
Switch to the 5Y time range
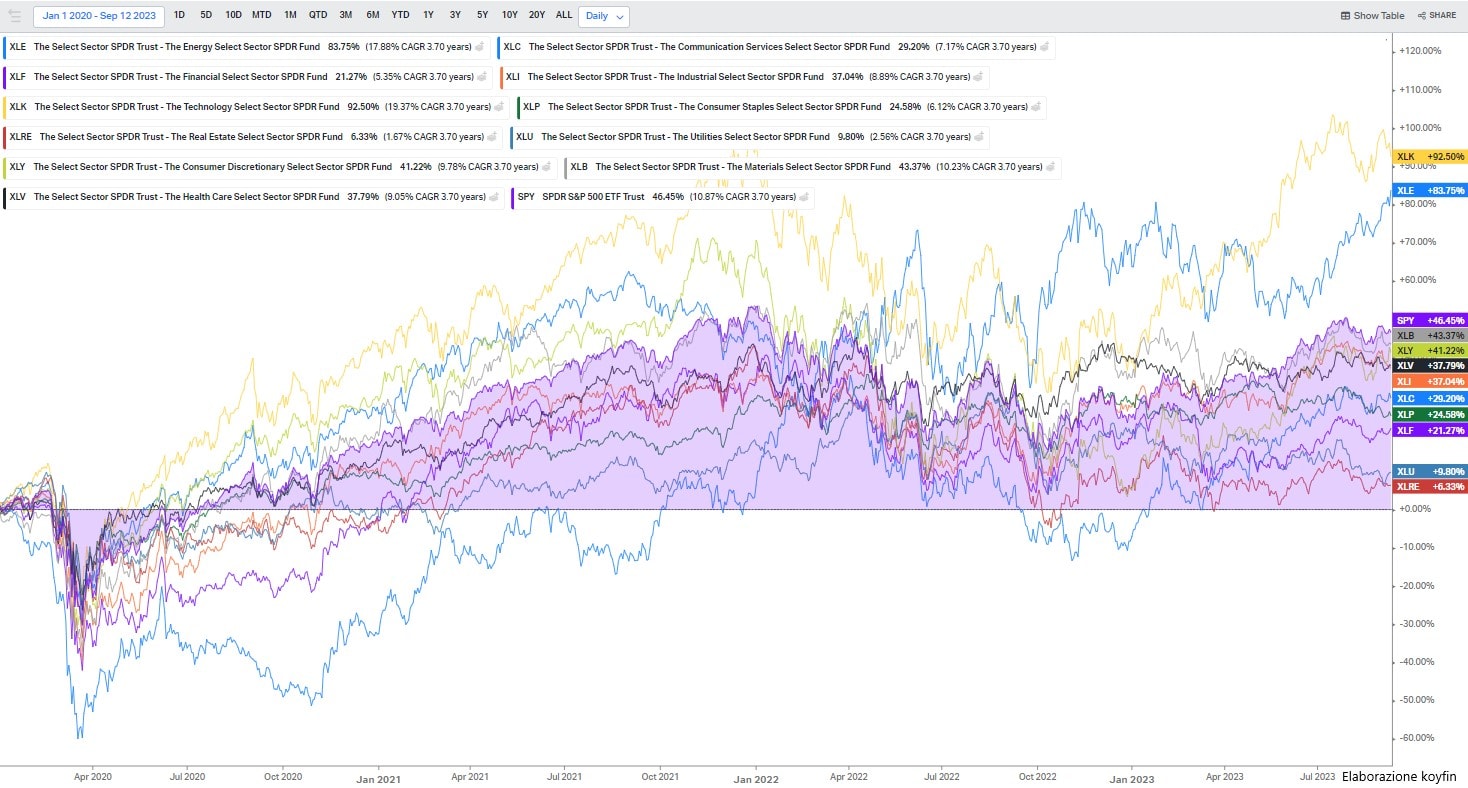[482, 16]
